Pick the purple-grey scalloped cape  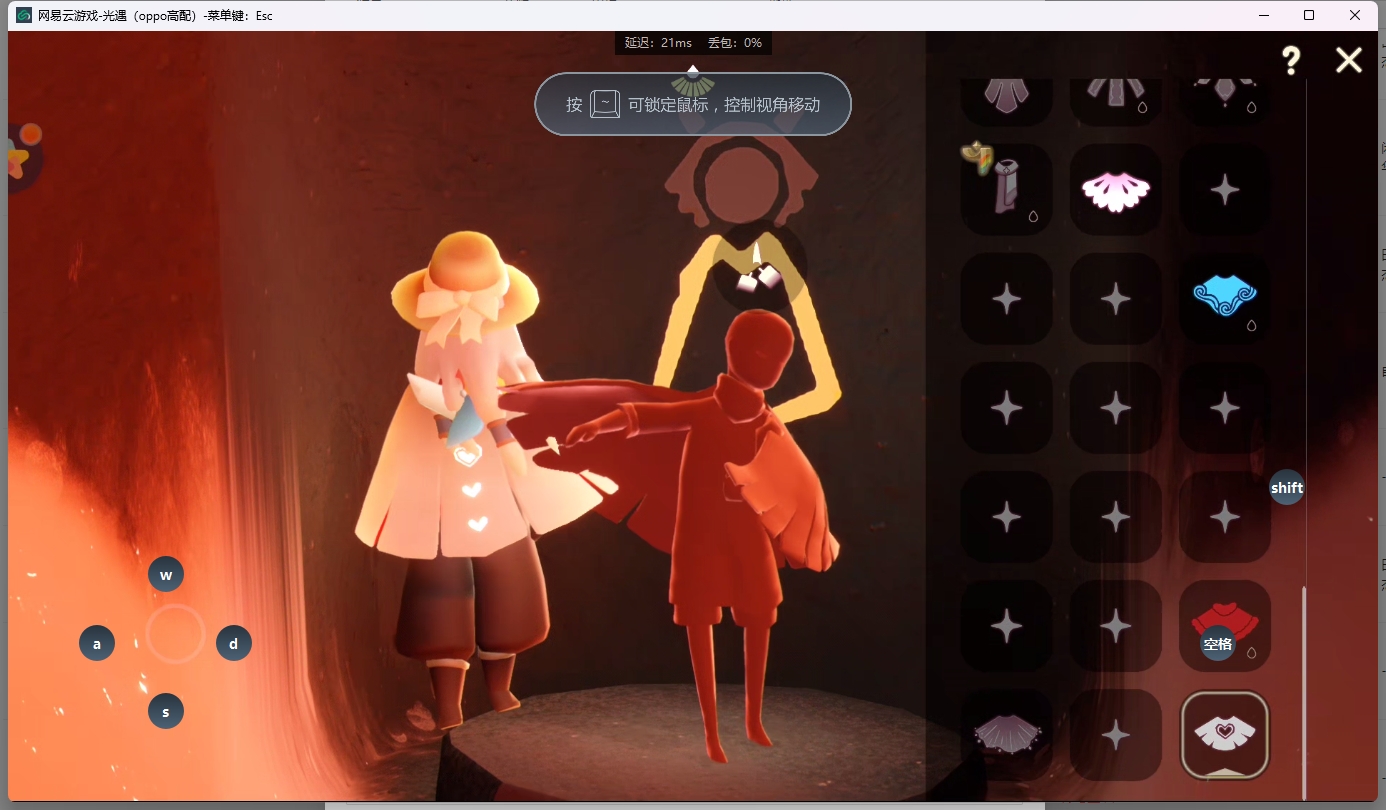click(x=1007, y=735)
